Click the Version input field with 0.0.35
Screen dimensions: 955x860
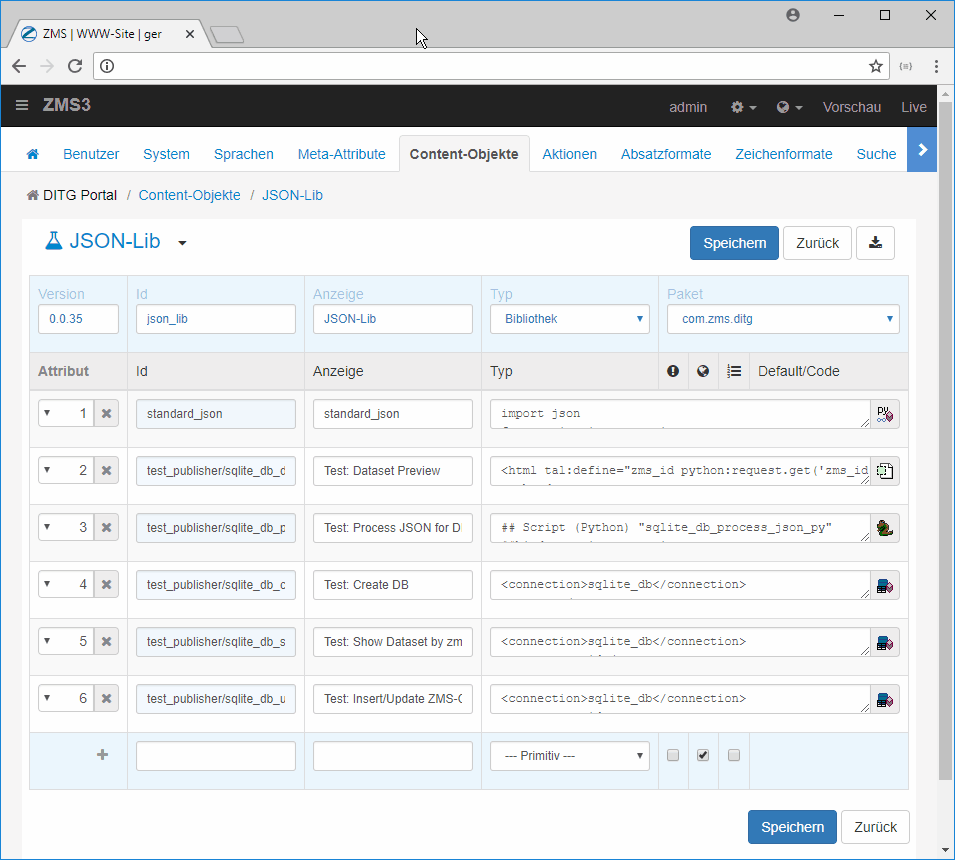(79, 319)
